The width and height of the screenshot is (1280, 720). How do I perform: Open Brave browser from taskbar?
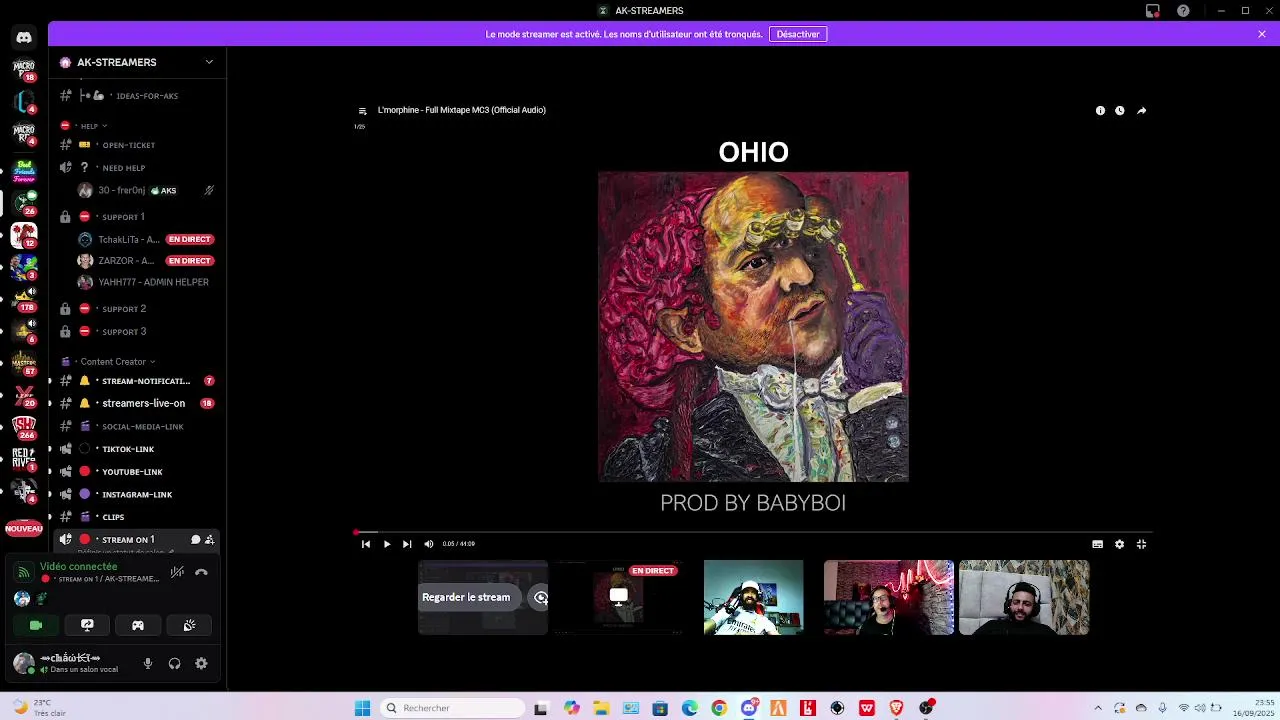[896, 708]
